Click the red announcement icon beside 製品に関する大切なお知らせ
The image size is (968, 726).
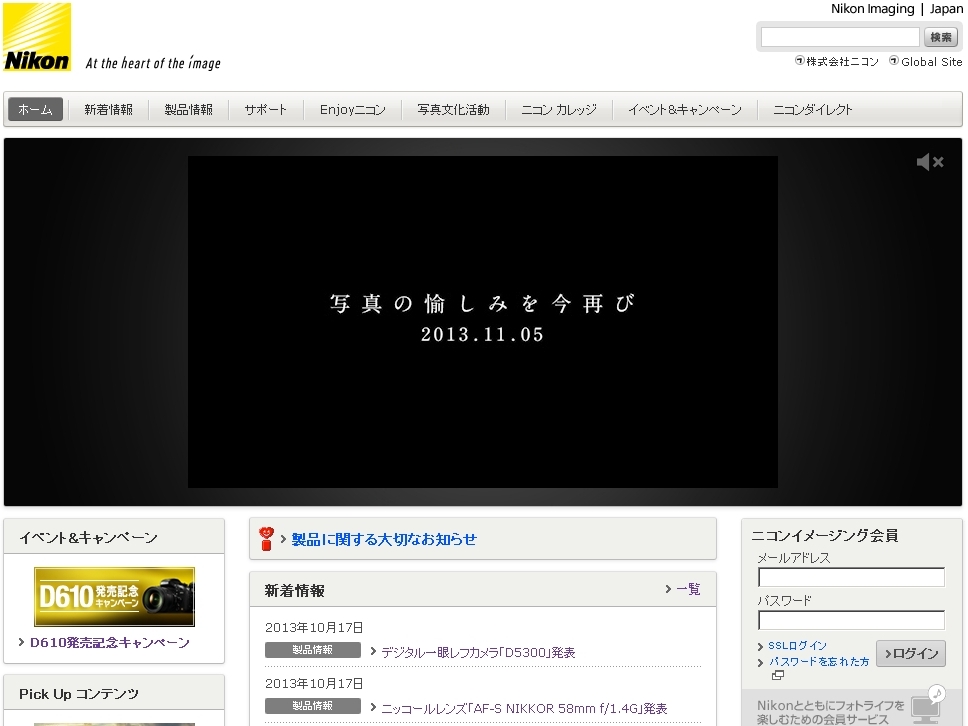[x=266, y=539]
